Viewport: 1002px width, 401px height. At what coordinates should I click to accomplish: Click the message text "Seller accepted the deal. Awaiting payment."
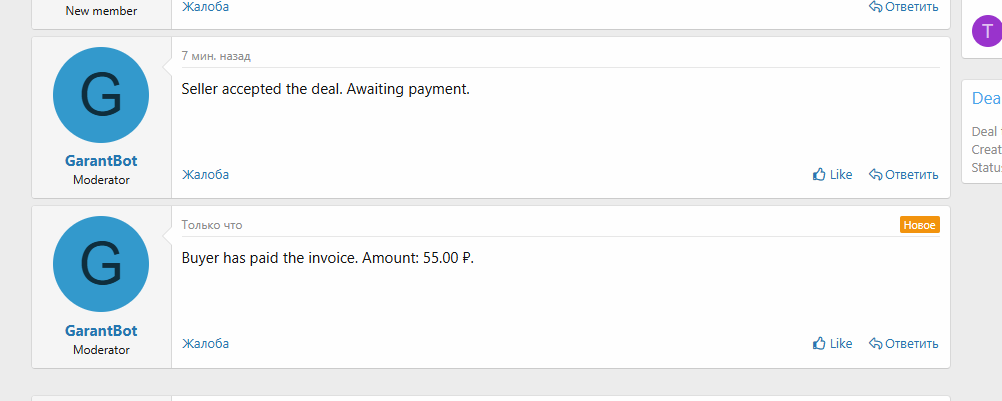pyautogui.click(x=325, y=89)
